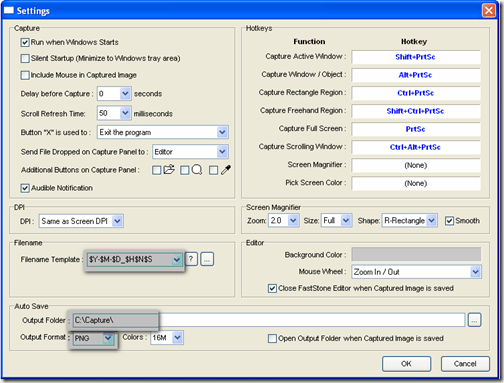The width and height of the screenshot is (504, 383).
Task: Click Pick Screen Color hotkey field
Action: point(416,183)
